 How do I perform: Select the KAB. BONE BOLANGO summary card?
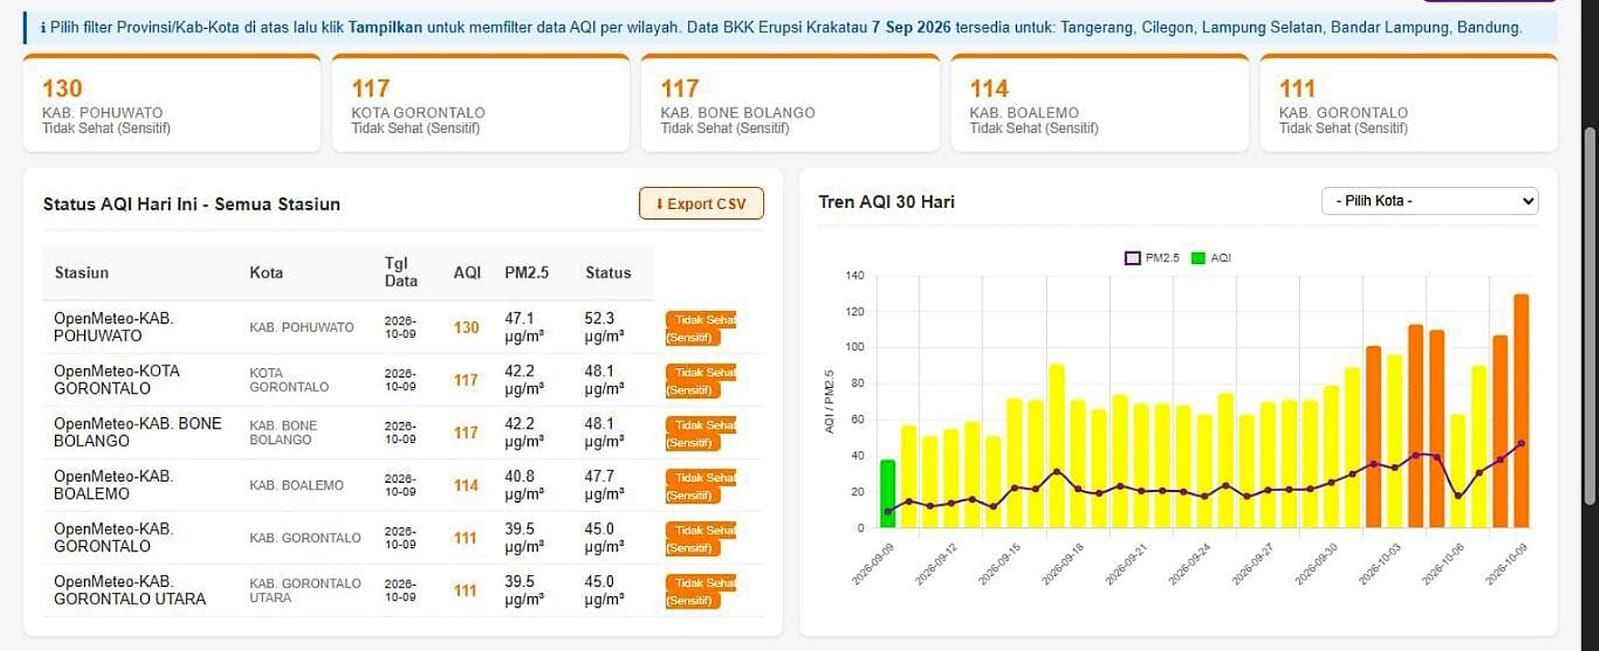tap(790, 103)
